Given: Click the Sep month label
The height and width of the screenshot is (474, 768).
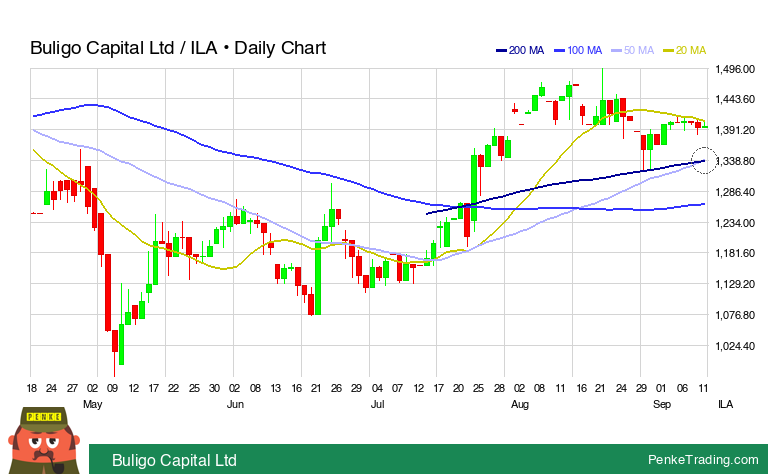Looking at the screenshot, I should (662, 404).
